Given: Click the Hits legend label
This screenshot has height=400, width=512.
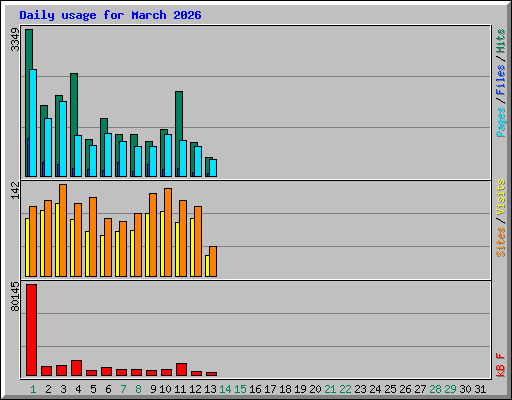Looking at the screenshot, I should click(501, 41).
